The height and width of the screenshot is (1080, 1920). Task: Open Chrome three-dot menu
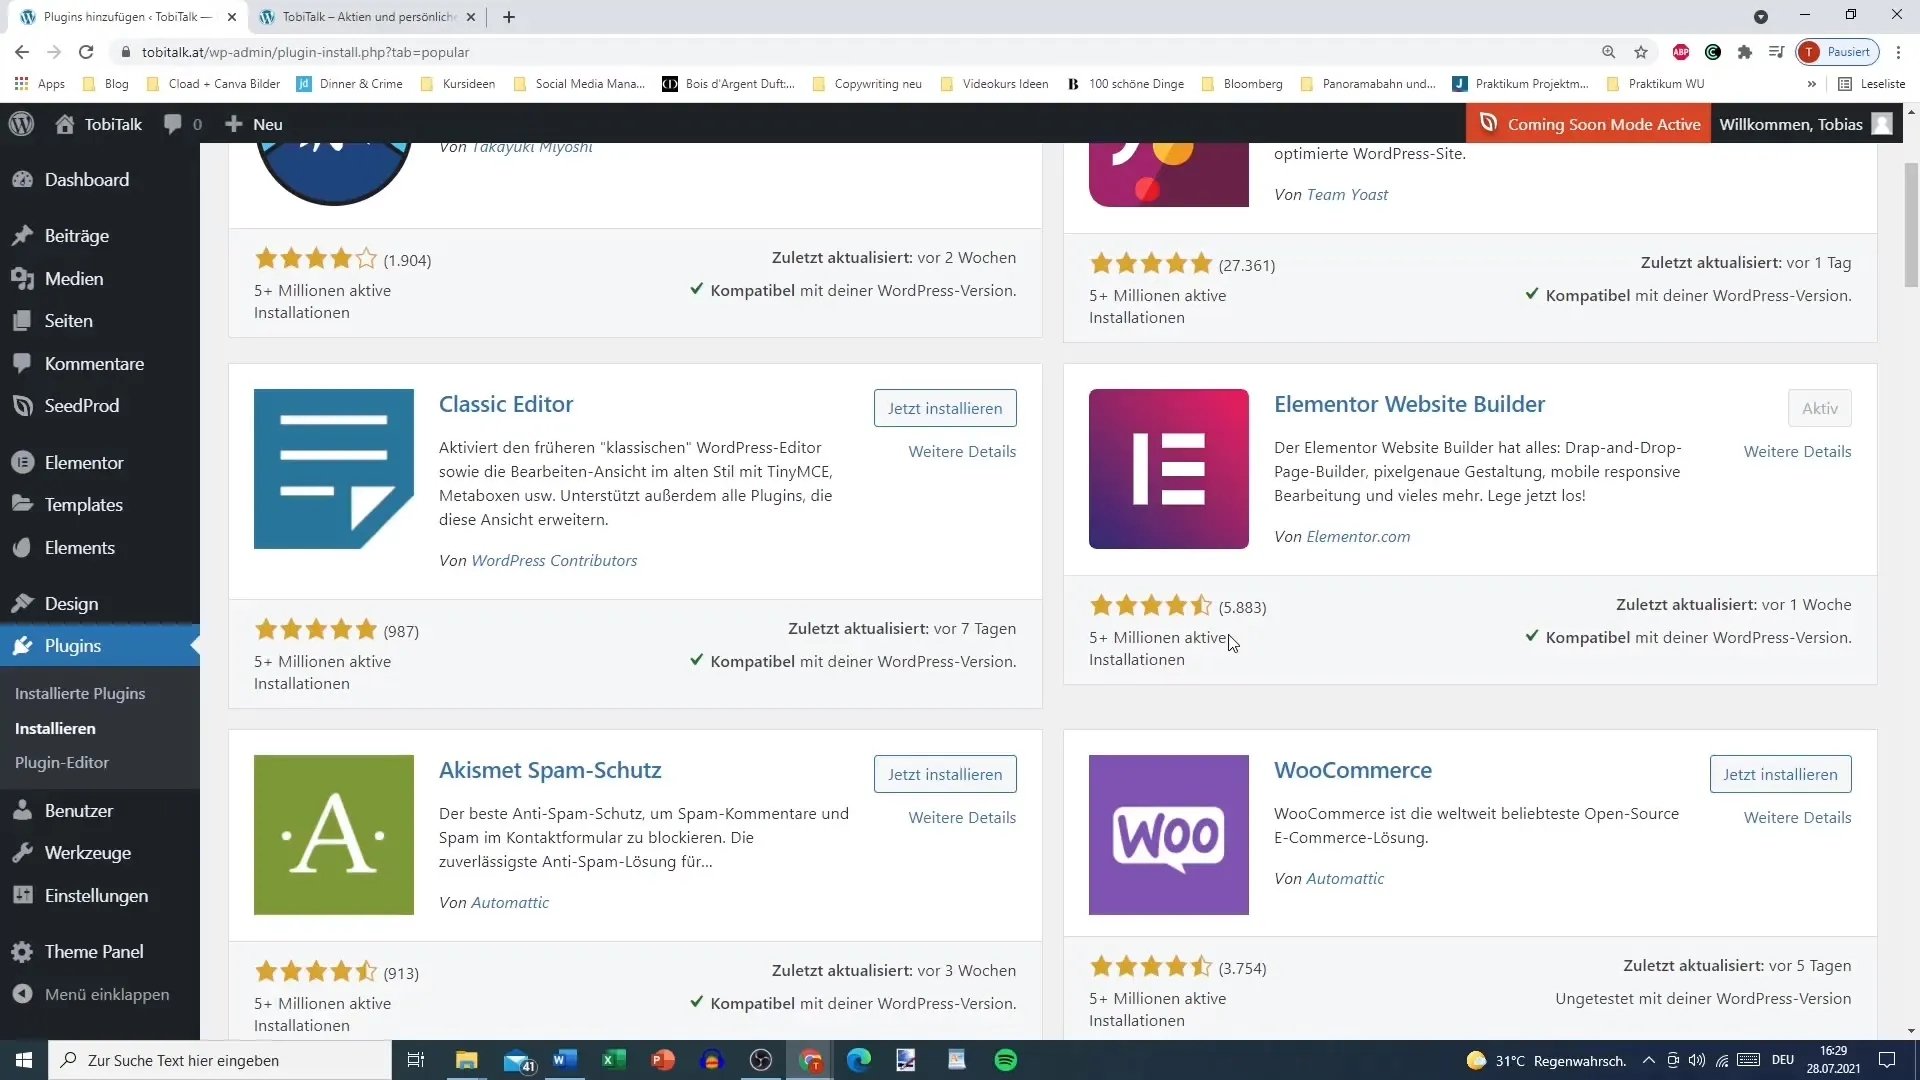(x=1899, y=52)
